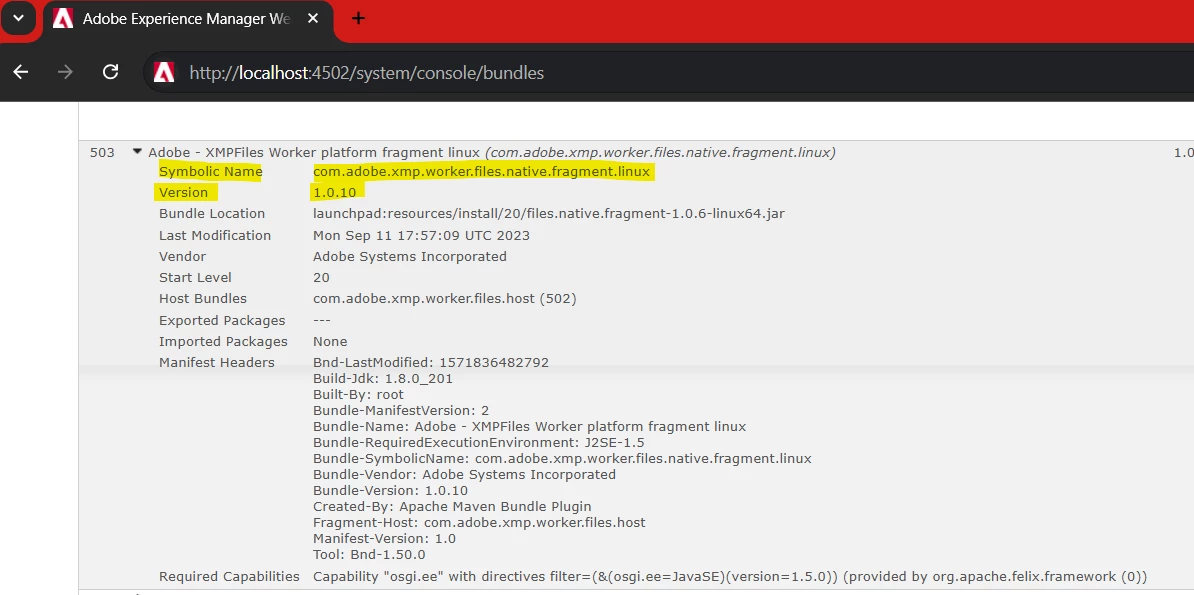Open a new browser tab
Screen dimensions: 1194x595
point(359,19)
